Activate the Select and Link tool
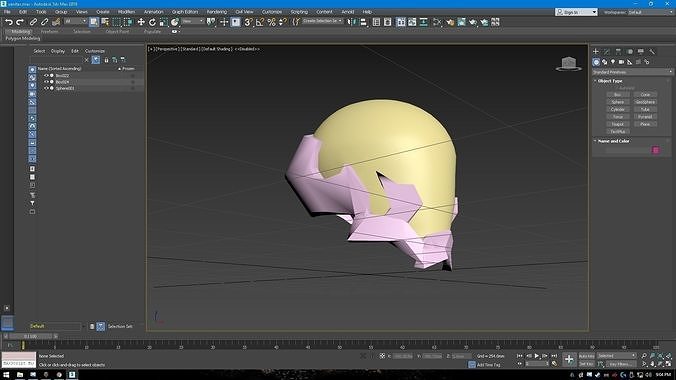Image resolution: width=676 pixels, height=380 pixels. pyautogui.click(x=33, y=22)
